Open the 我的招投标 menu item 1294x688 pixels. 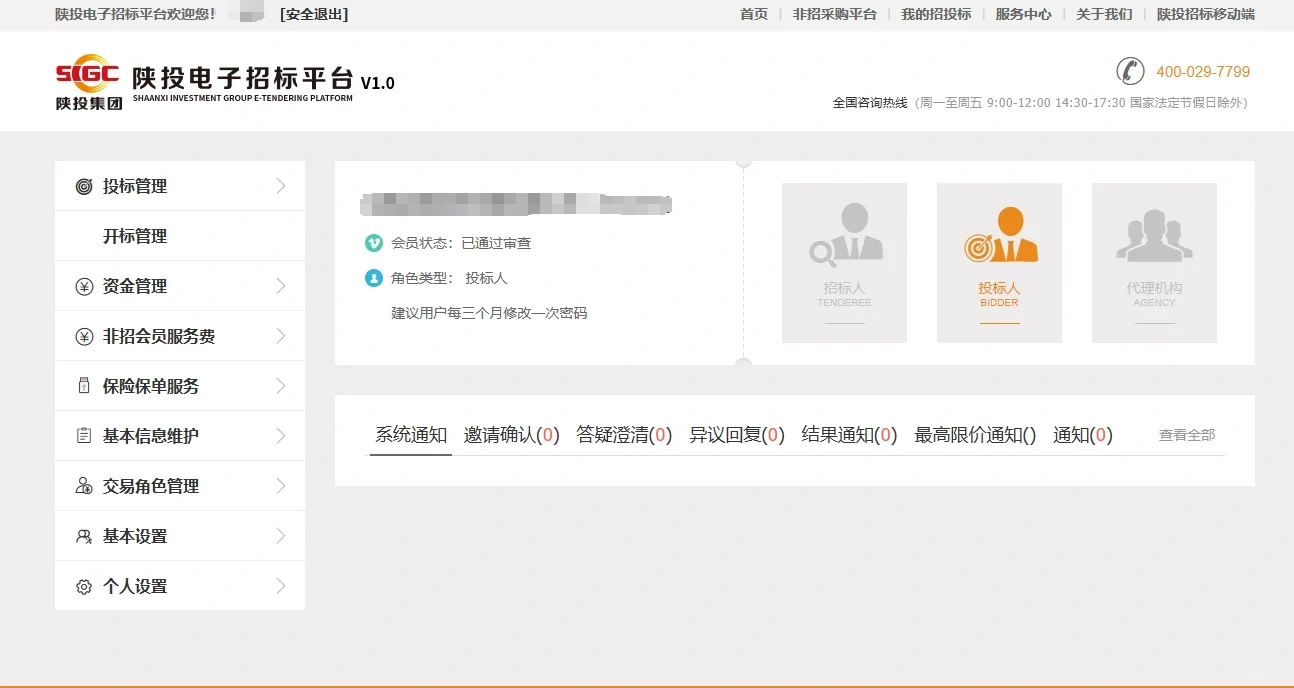click(935, 15)
